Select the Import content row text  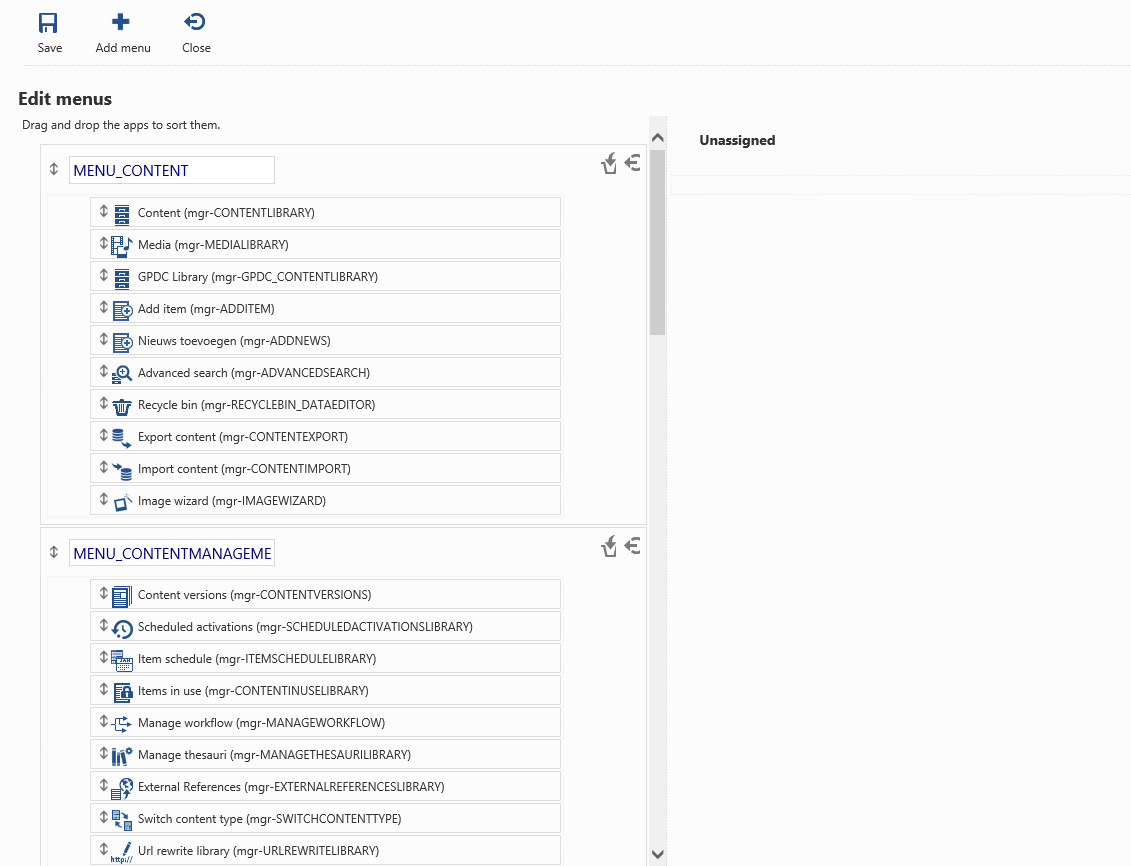pyautogui.click(x=245, y=469)
